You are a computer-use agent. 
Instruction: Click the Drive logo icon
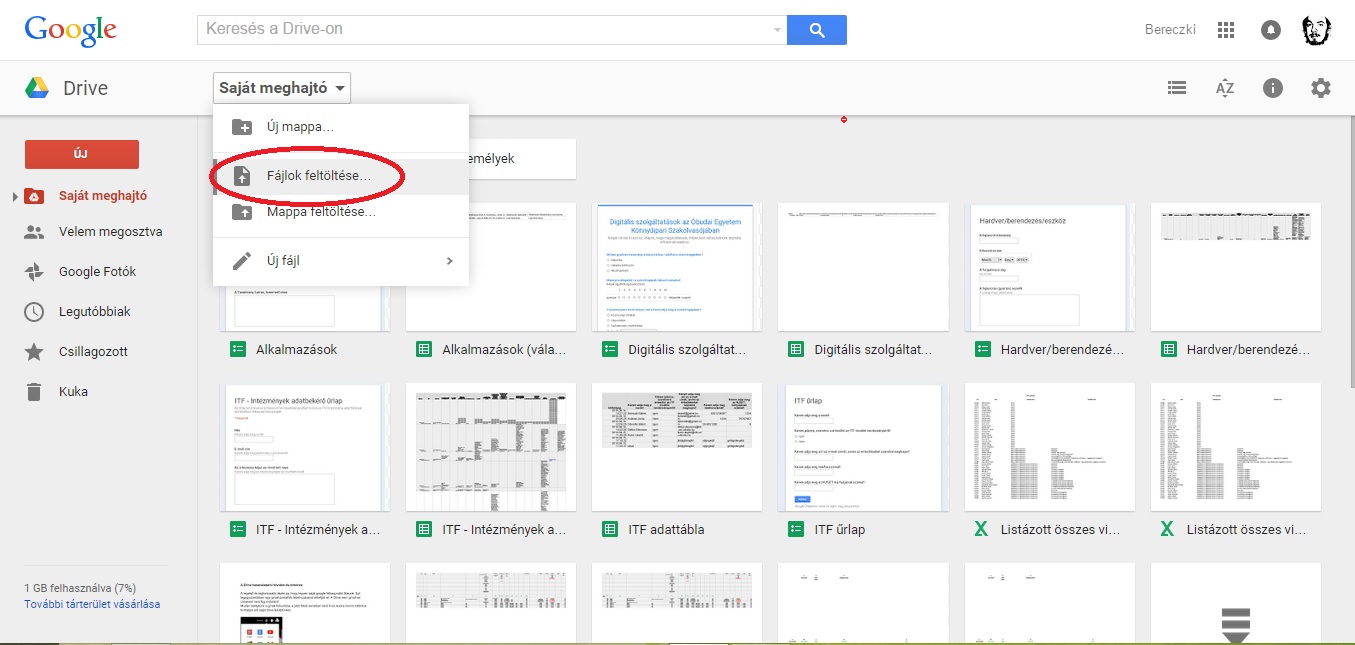pyautogui.click(x=37, y=88)
